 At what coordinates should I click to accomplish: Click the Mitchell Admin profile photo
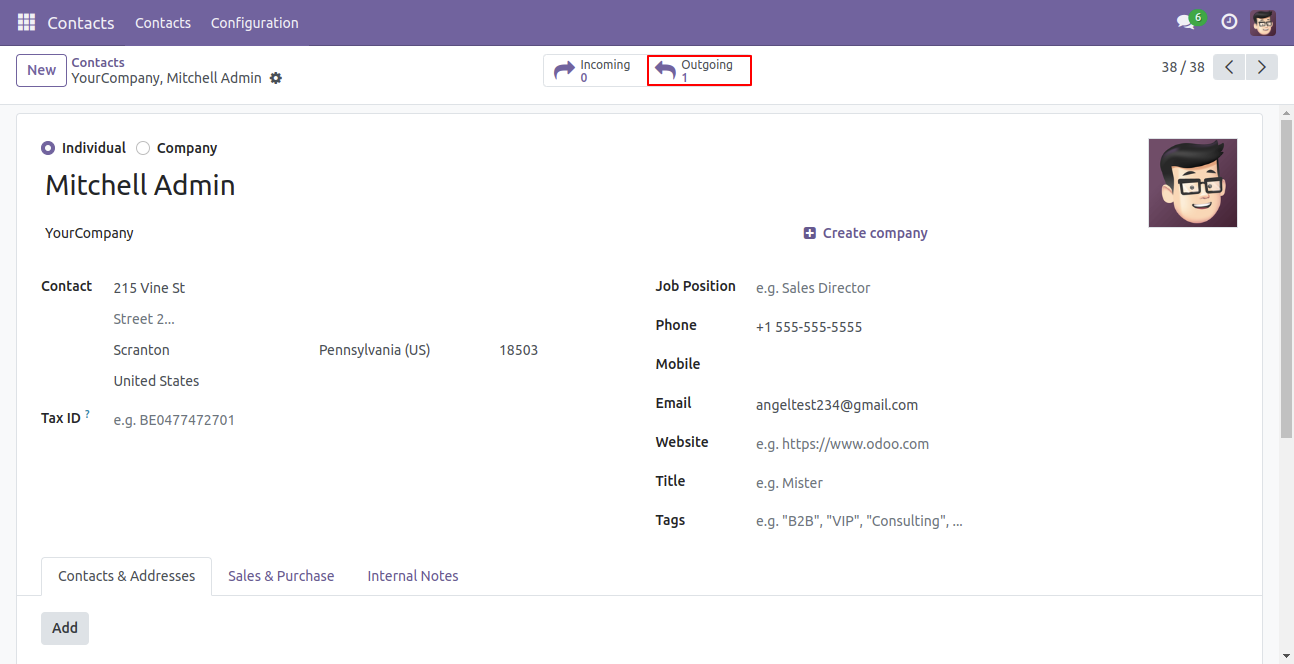tap(1193, 183)
